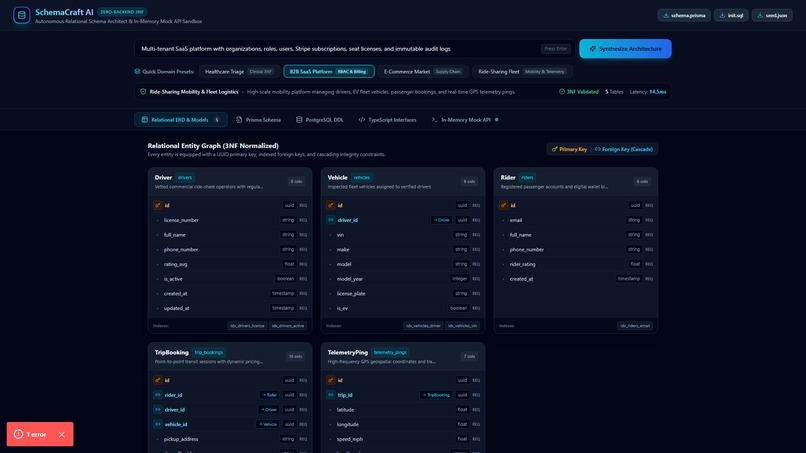
Task: Open the Relational ERD & Models tab
Action: click(180, 120)
